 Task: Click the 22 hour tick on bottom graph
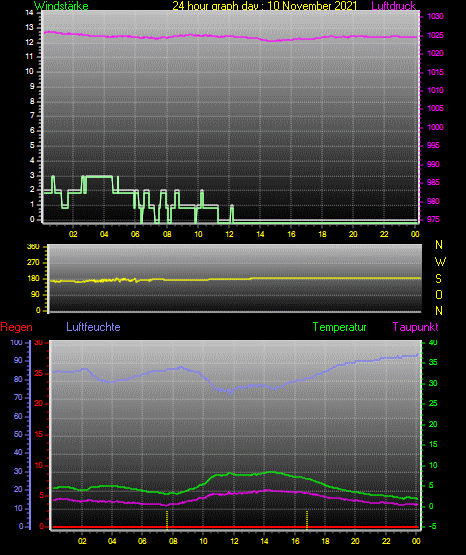(x=386, y=541)
